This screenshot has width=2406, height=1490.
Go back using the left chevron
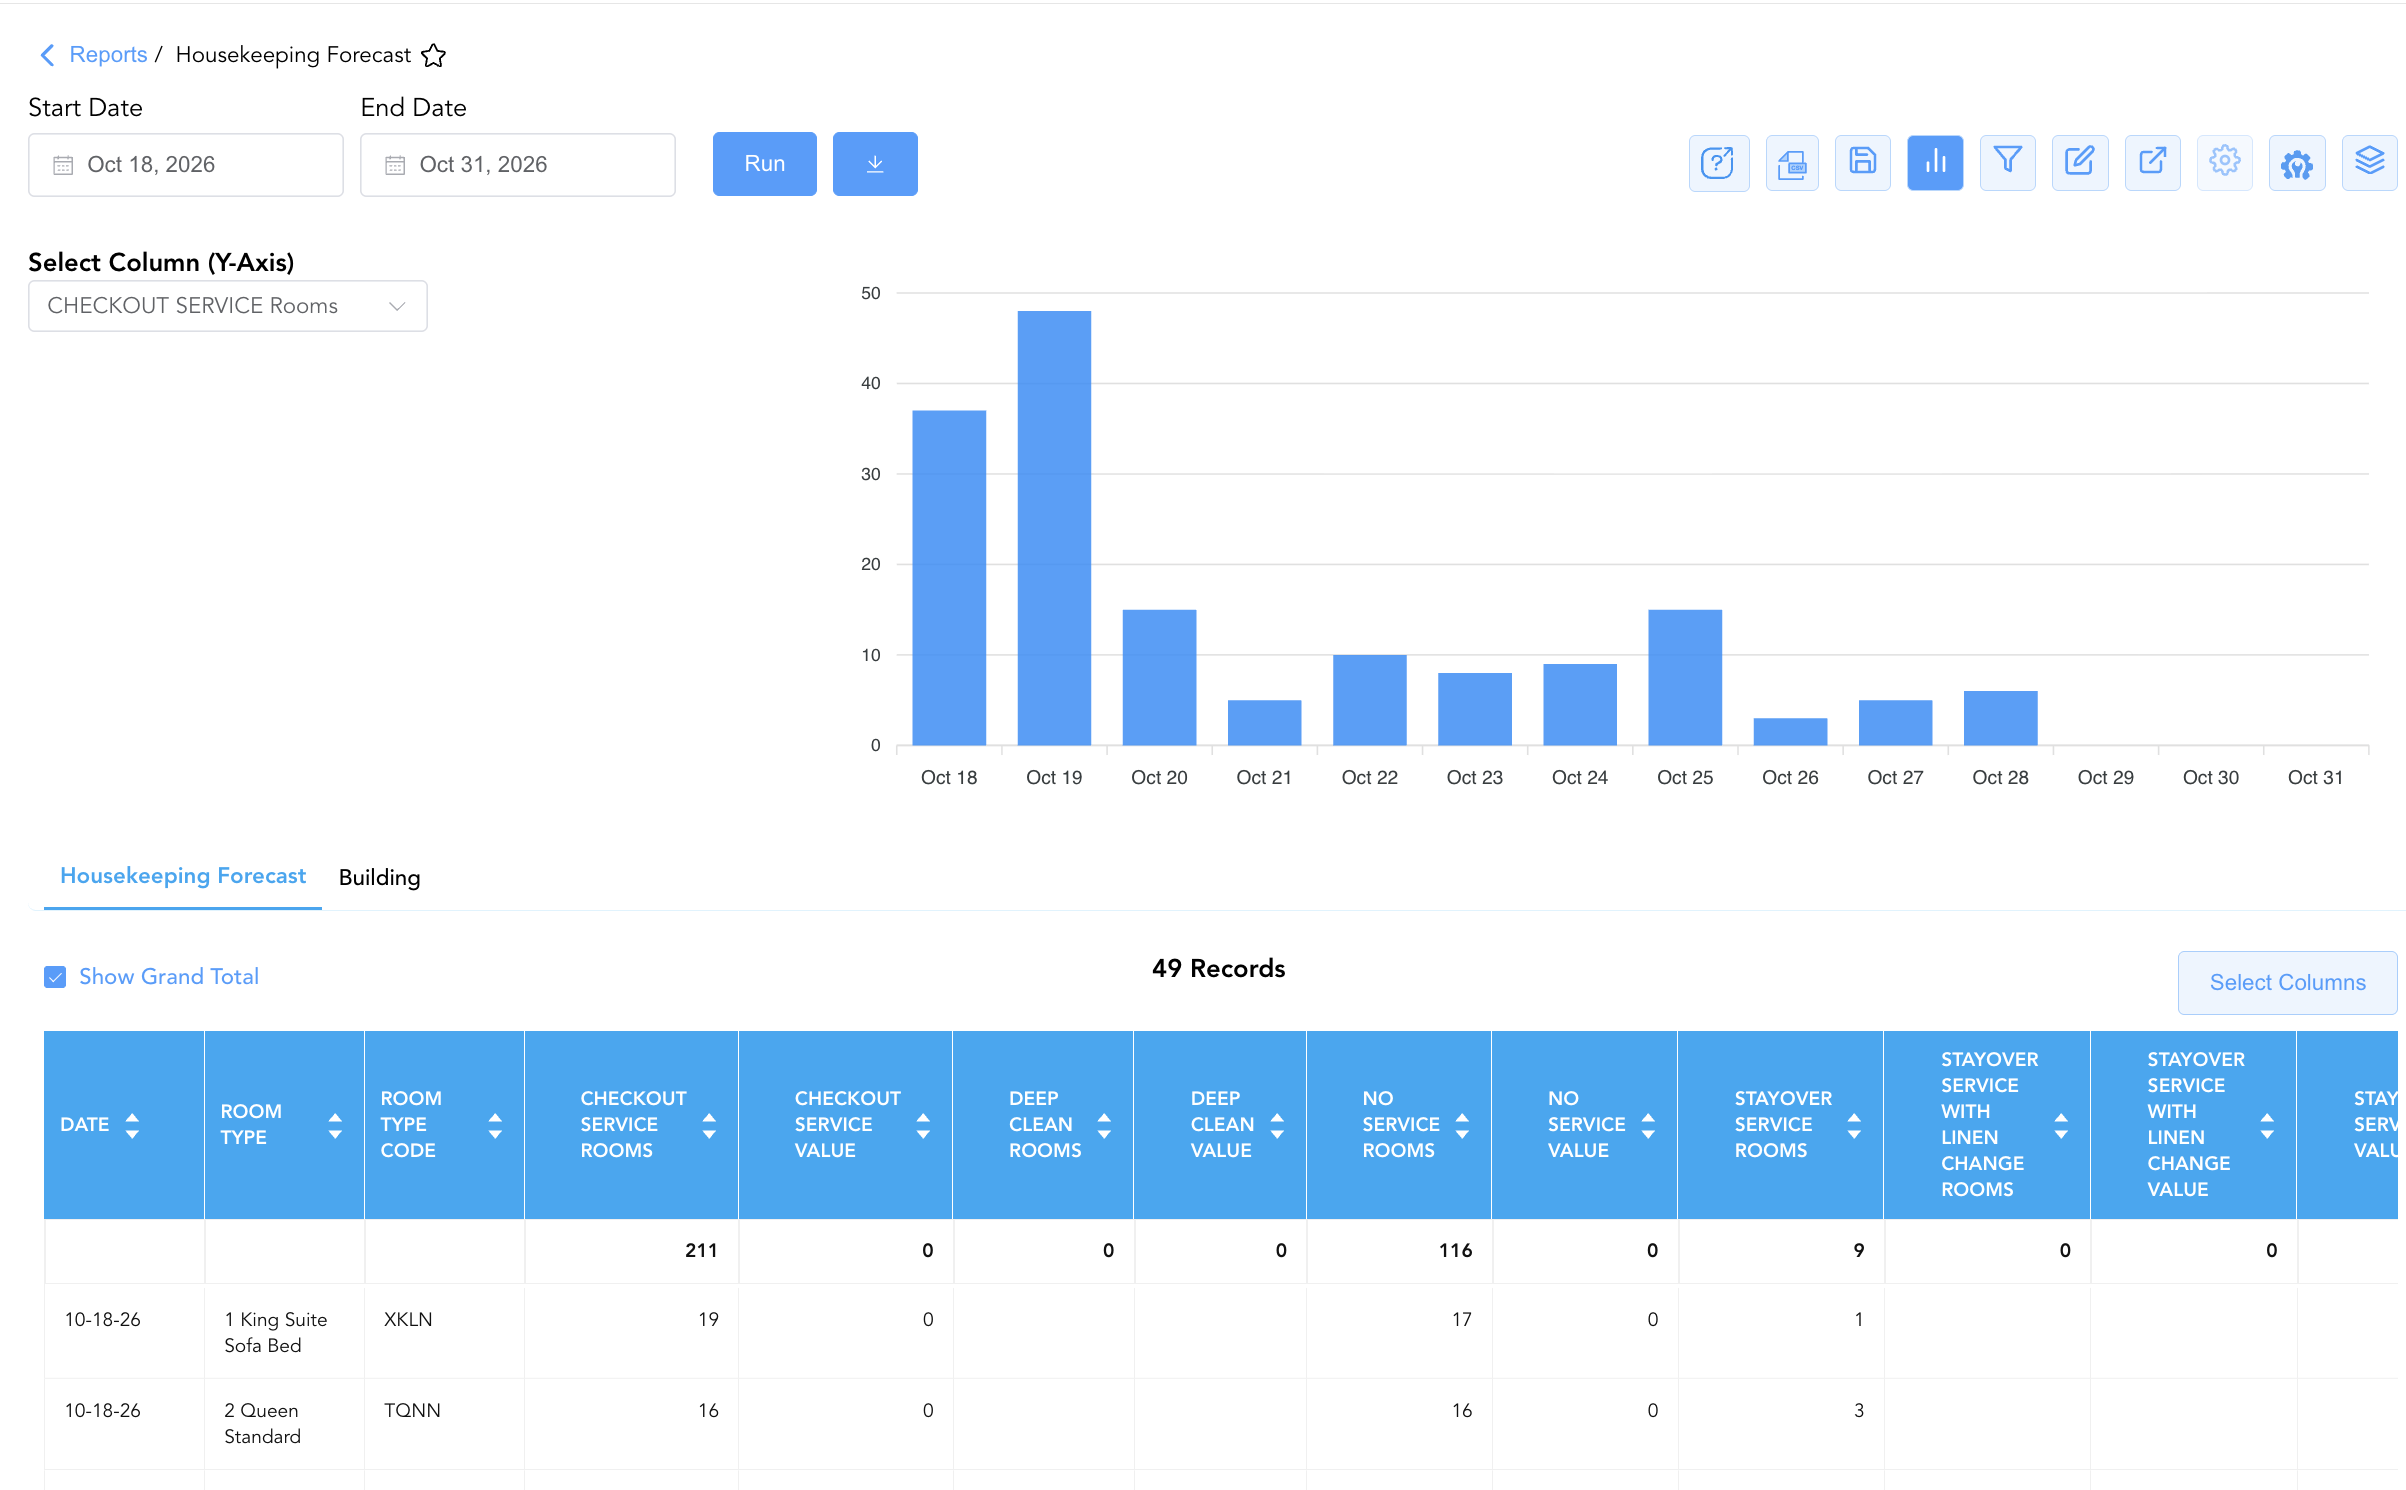tap(47, 55)
